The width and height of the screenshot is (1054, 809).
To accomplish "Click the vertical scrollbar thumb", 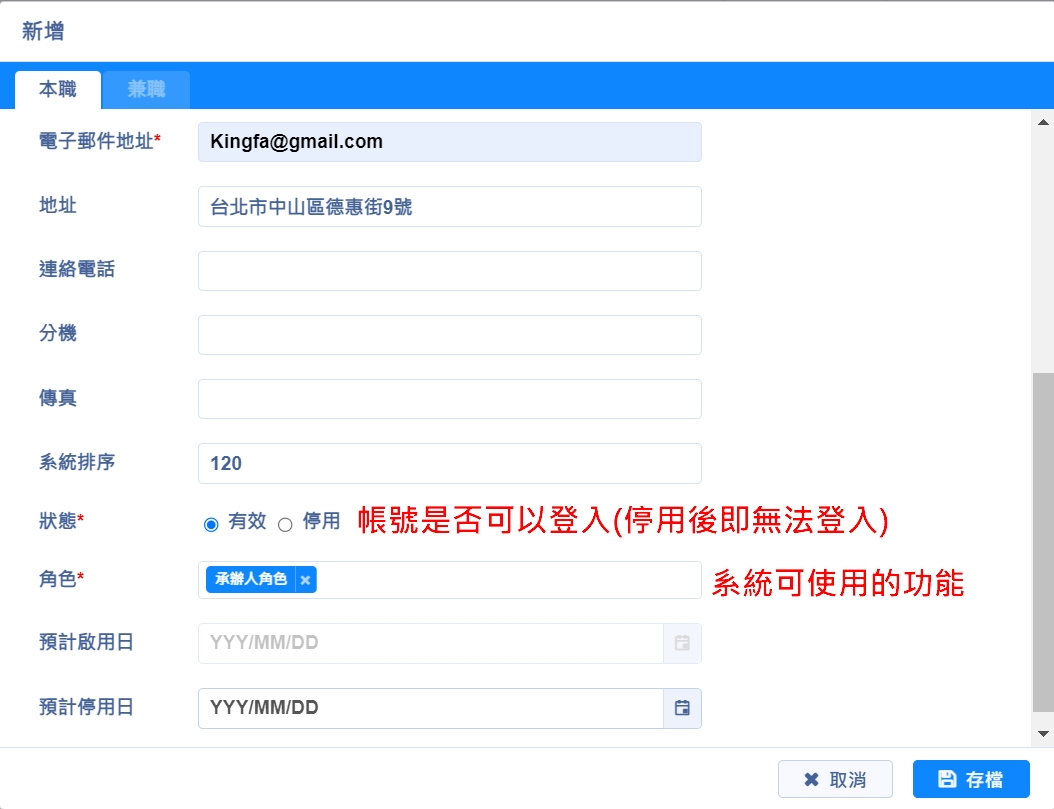I will click(1043, 540).
